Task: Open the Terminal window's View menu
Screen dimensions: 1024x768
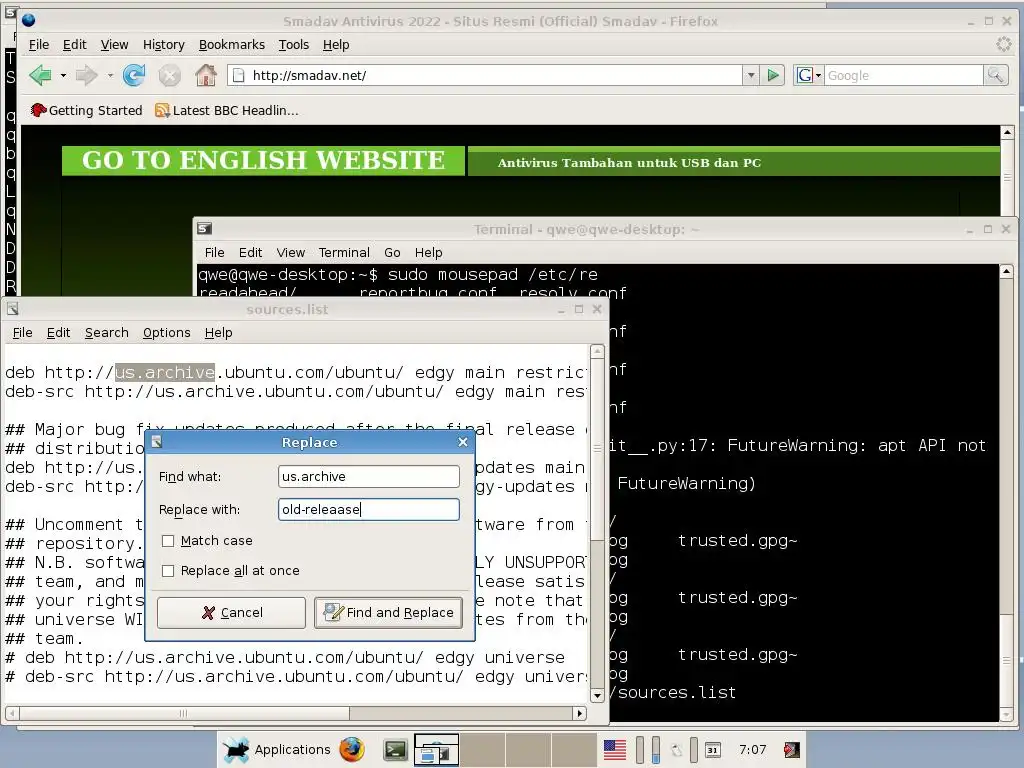Action: pos(290,252)
